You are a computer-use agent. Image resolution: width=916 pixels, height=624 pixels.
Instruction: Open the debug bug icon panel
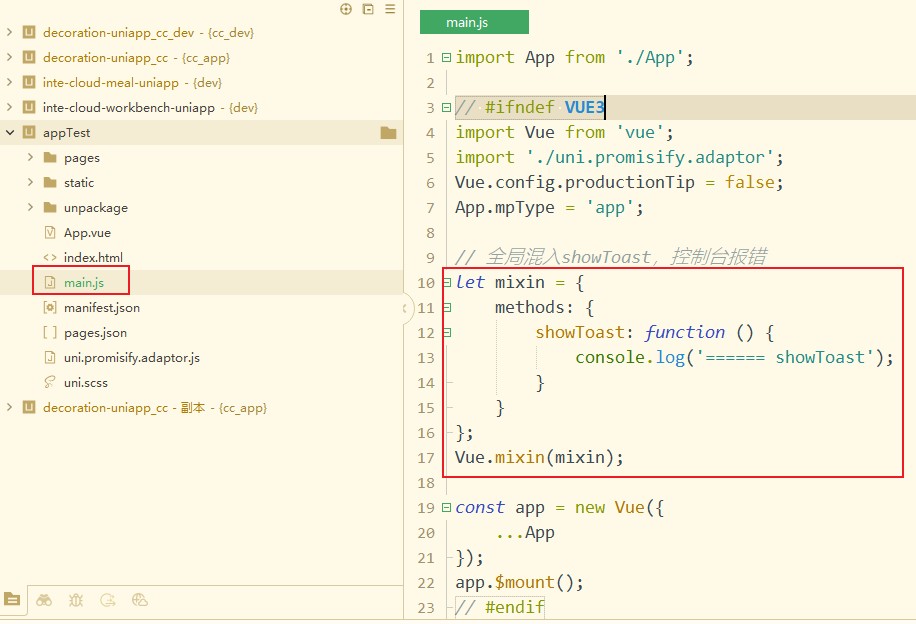76,600
